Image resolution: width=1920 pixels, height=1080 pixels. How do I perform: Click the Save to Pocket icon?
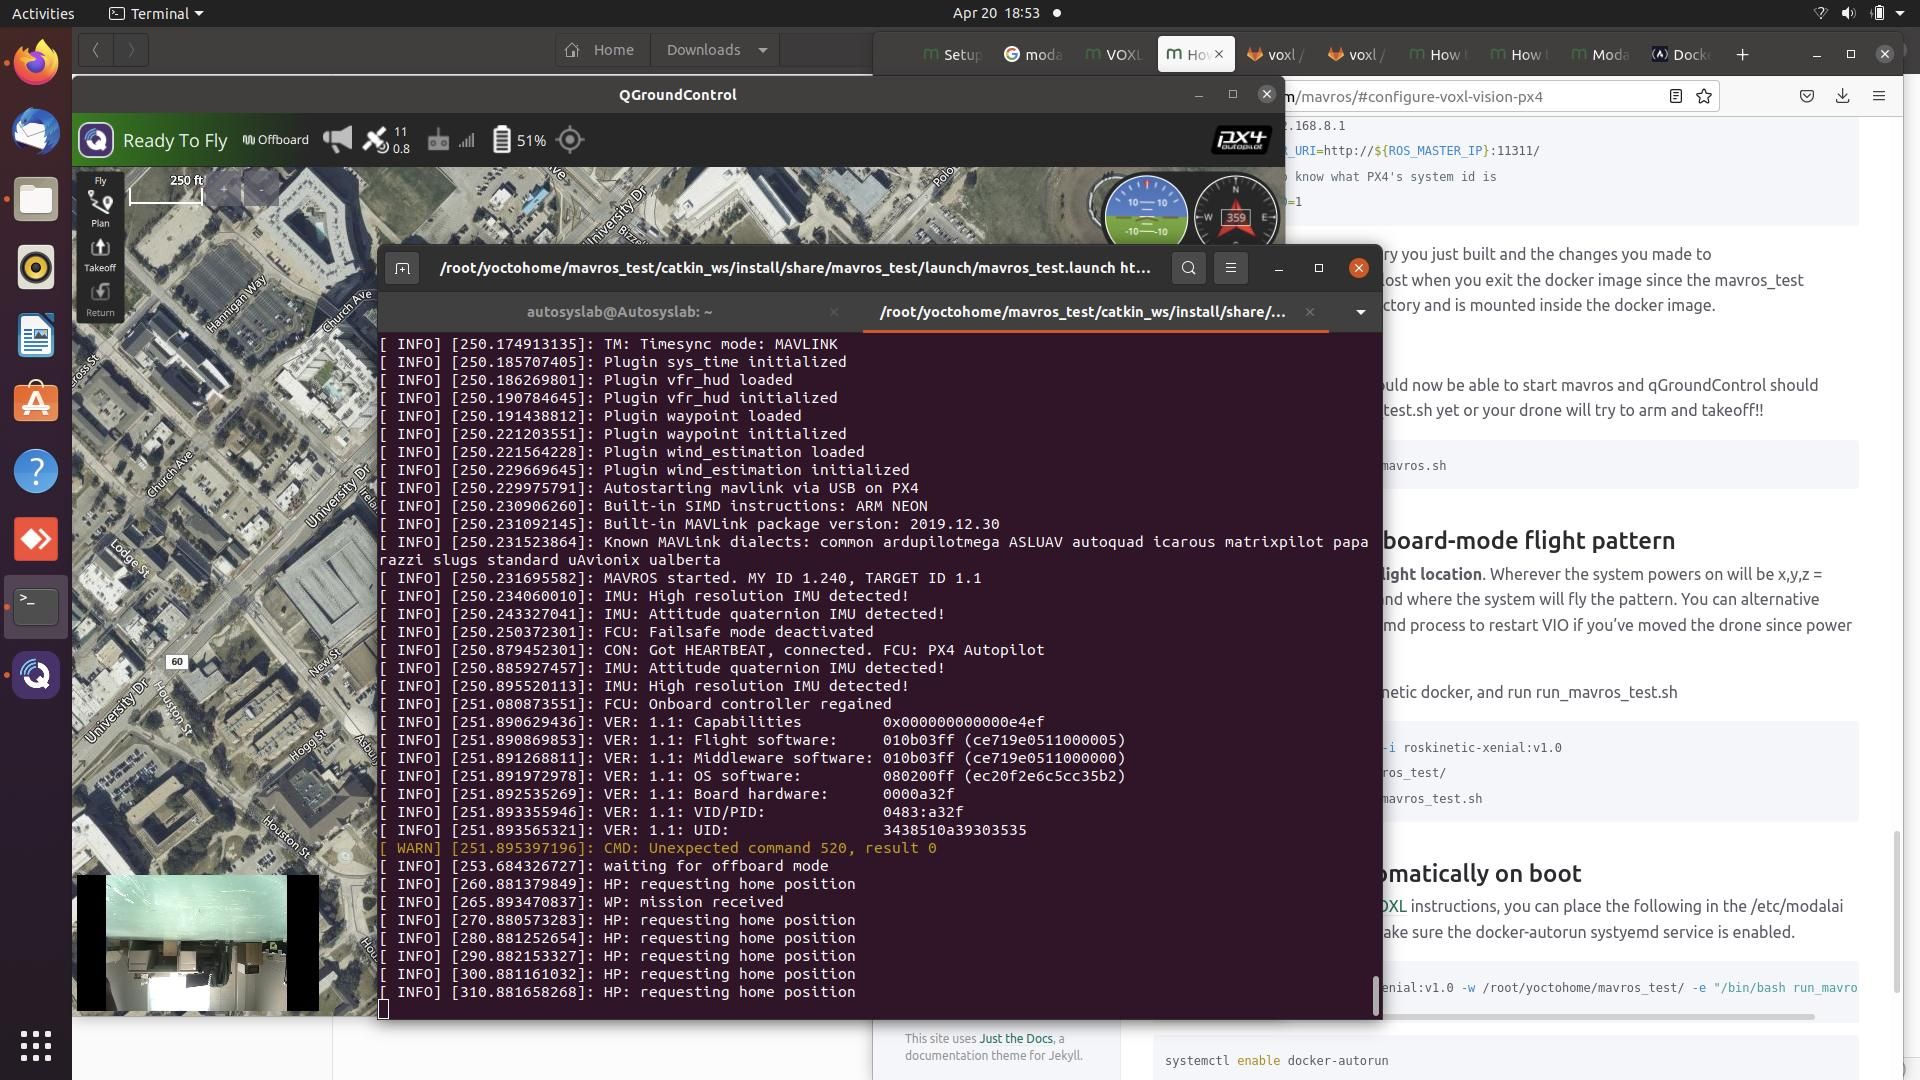[x=1807, y=96]
